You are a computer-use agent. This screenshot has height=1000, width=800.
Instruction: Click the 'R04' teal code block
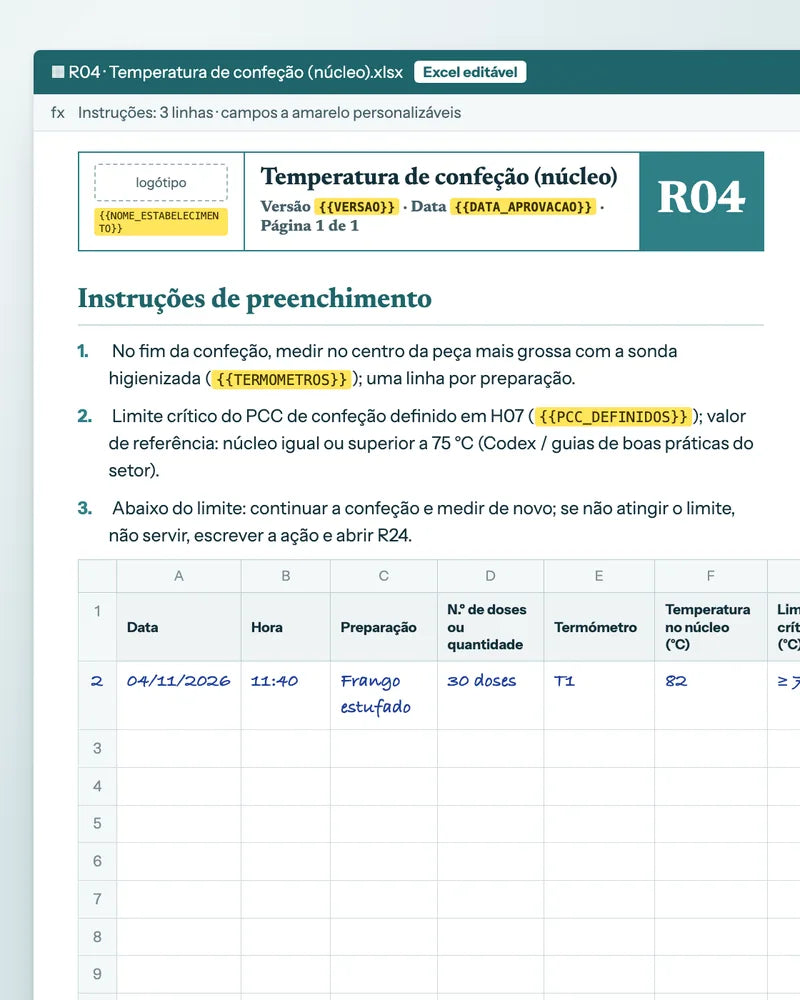tap(701, 201)
